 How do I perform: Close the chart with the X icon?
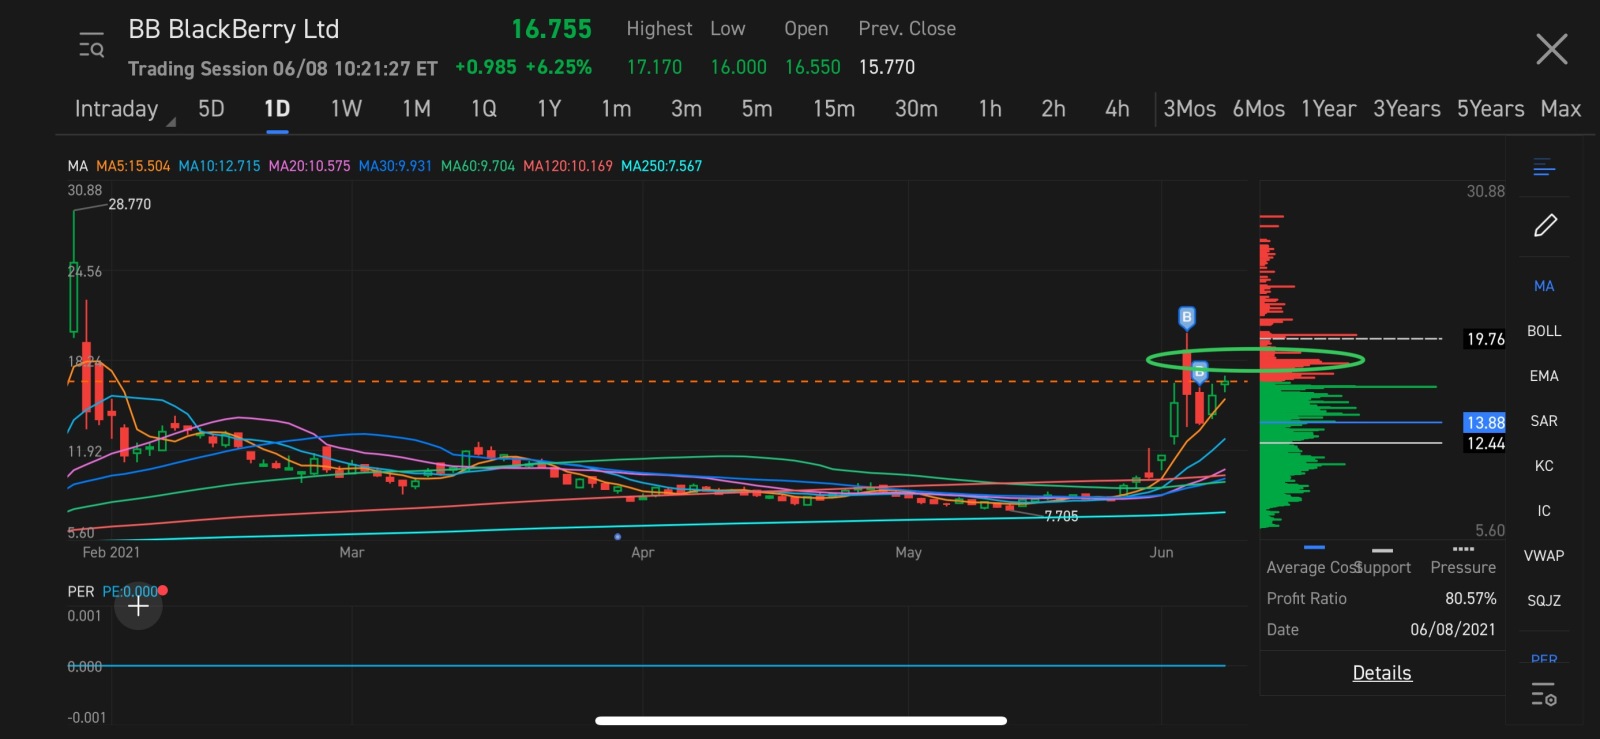point(1551,48)
